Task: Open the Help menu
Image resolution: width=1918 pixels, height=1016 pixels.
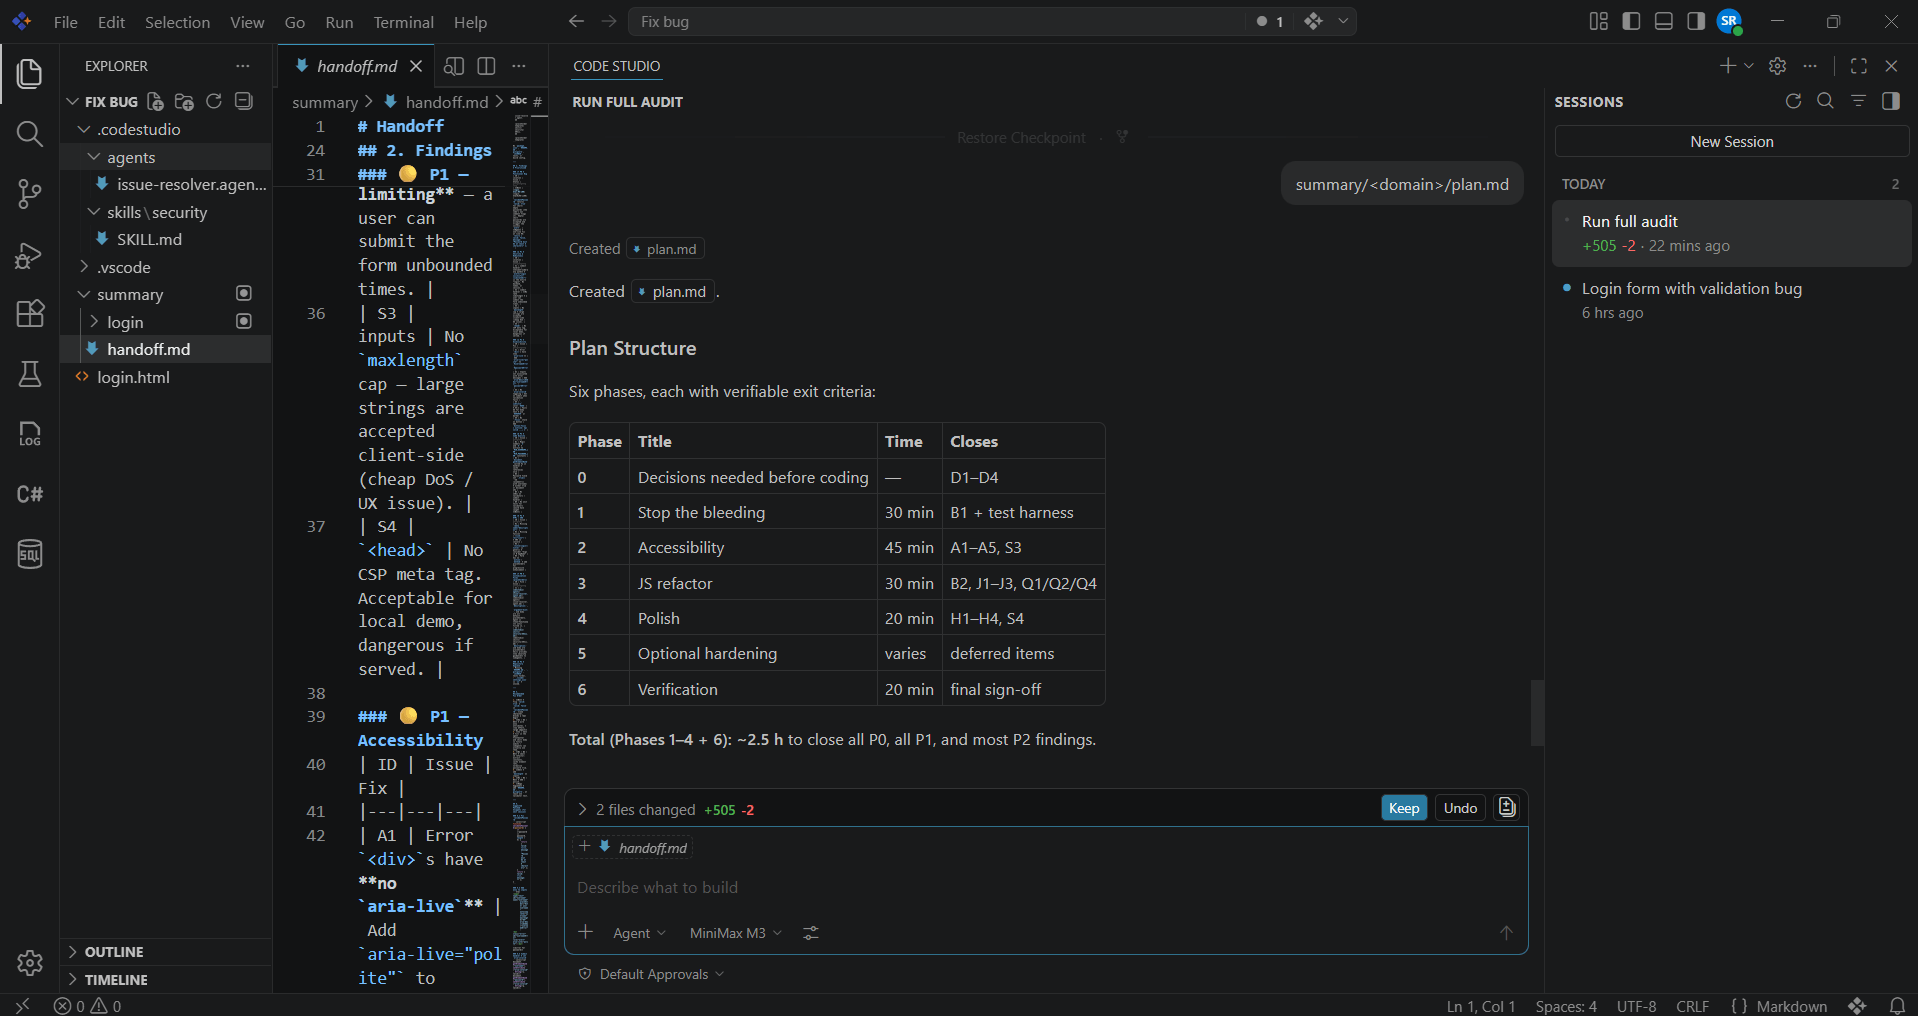Action: point(470,22)
